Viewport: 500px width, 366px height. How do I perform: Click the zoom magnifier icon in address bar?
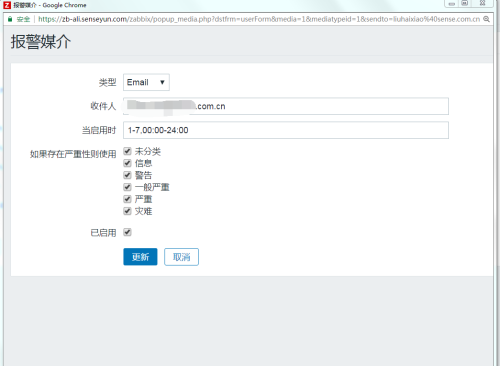pyautogui.click(x=486, y=19)
